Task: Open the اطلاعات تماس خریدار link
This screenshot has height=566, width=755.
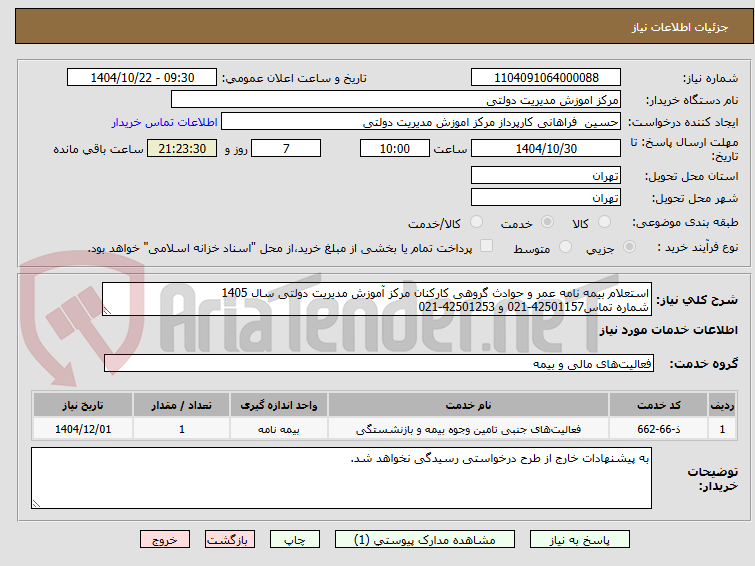Action: 165,122
